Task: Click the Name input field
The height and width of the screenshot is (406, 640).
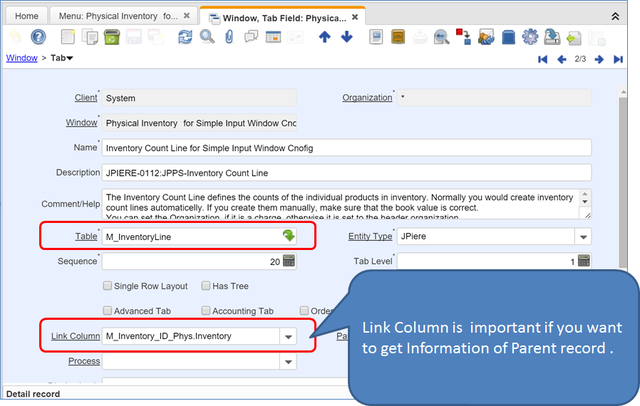Action: [346, 148]
